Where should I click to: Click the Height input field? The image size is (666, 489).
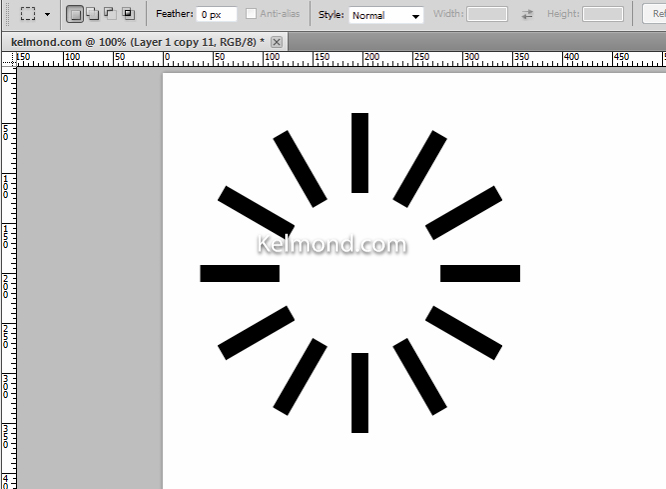click(x=603, y=14)
